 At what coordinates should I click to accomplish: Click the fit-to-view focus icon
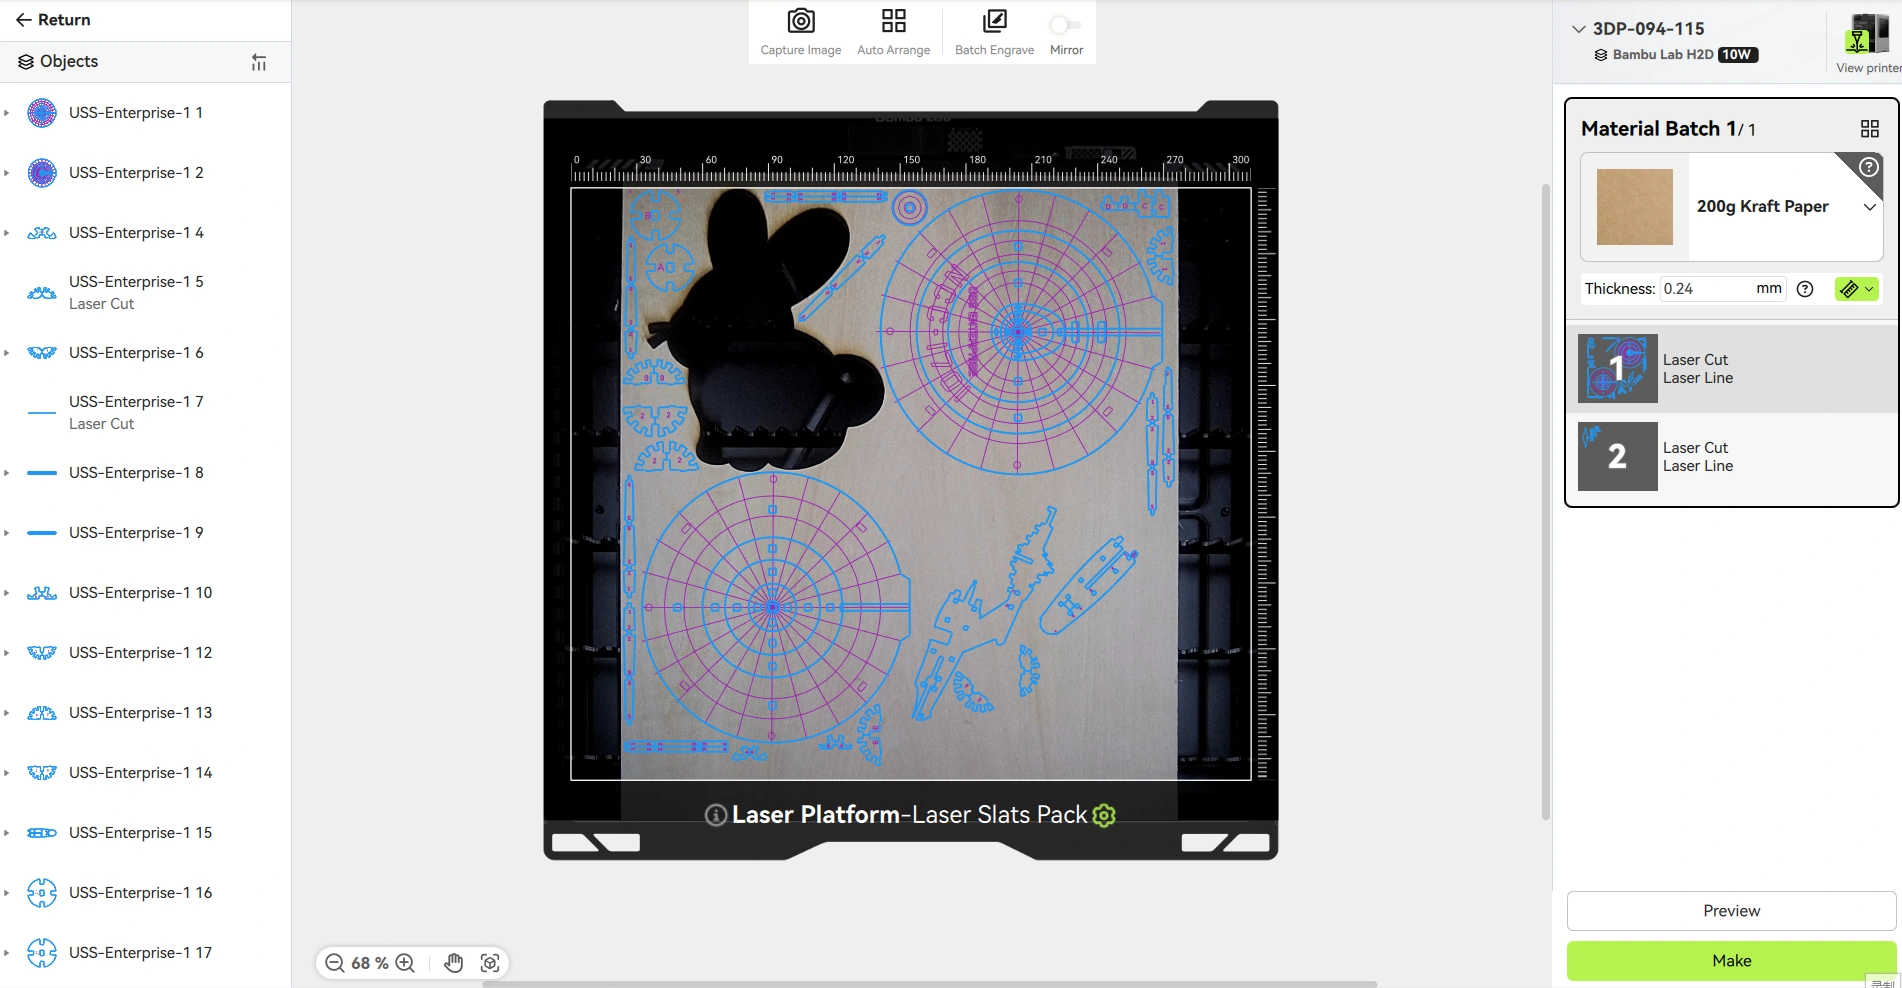tap(490, 963)
